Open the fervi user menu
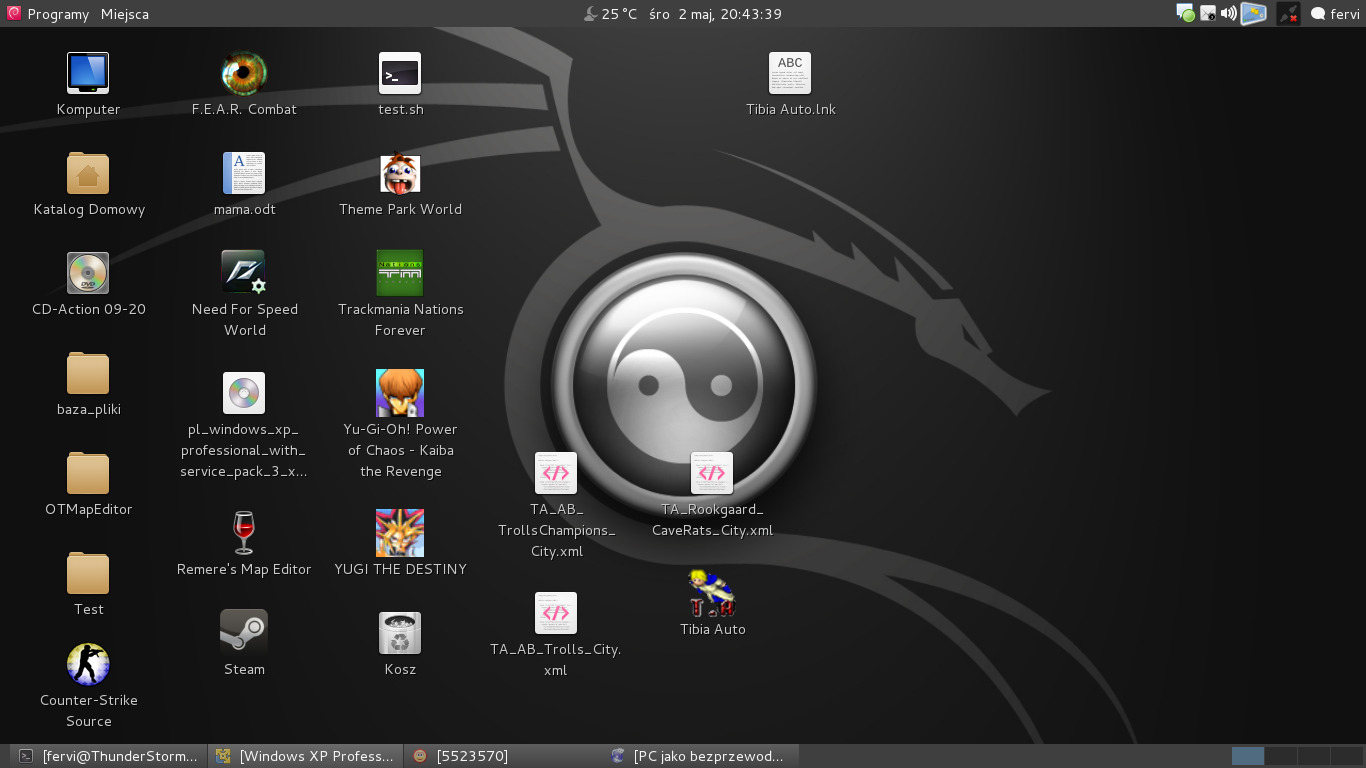 coord(1335,14)
